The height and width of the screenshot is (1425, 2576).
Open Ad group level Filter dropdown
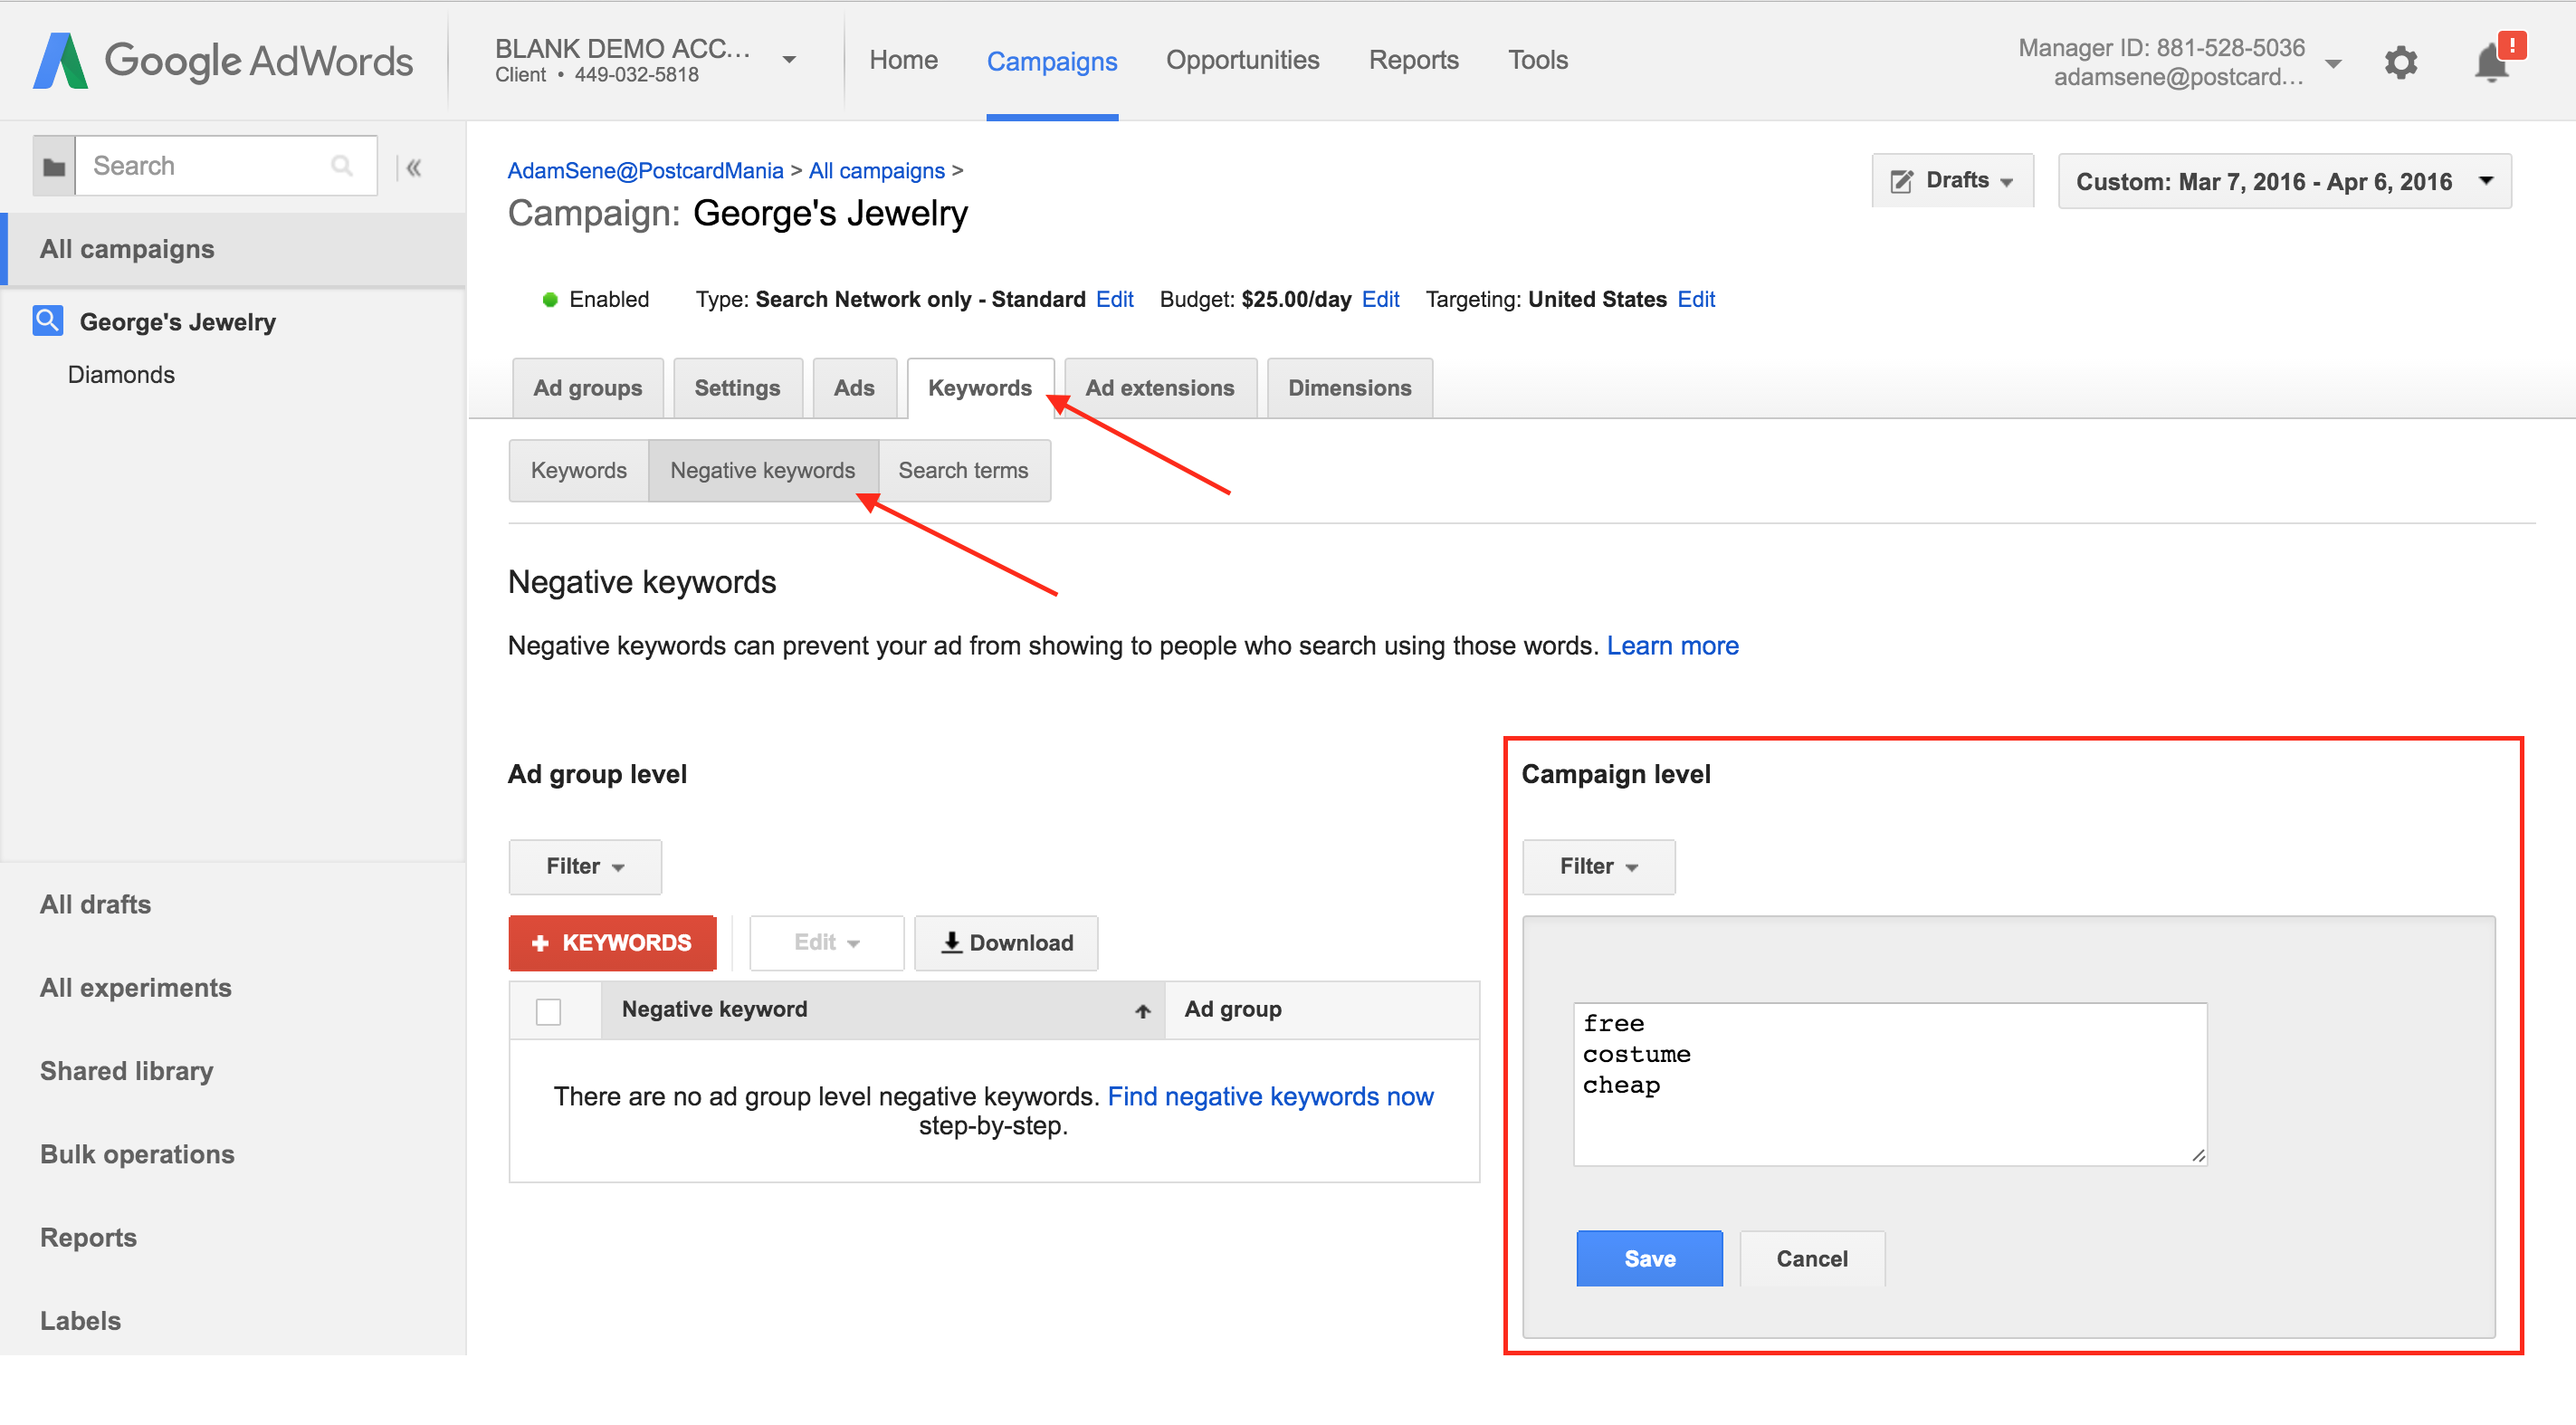[x=585, y=866]
